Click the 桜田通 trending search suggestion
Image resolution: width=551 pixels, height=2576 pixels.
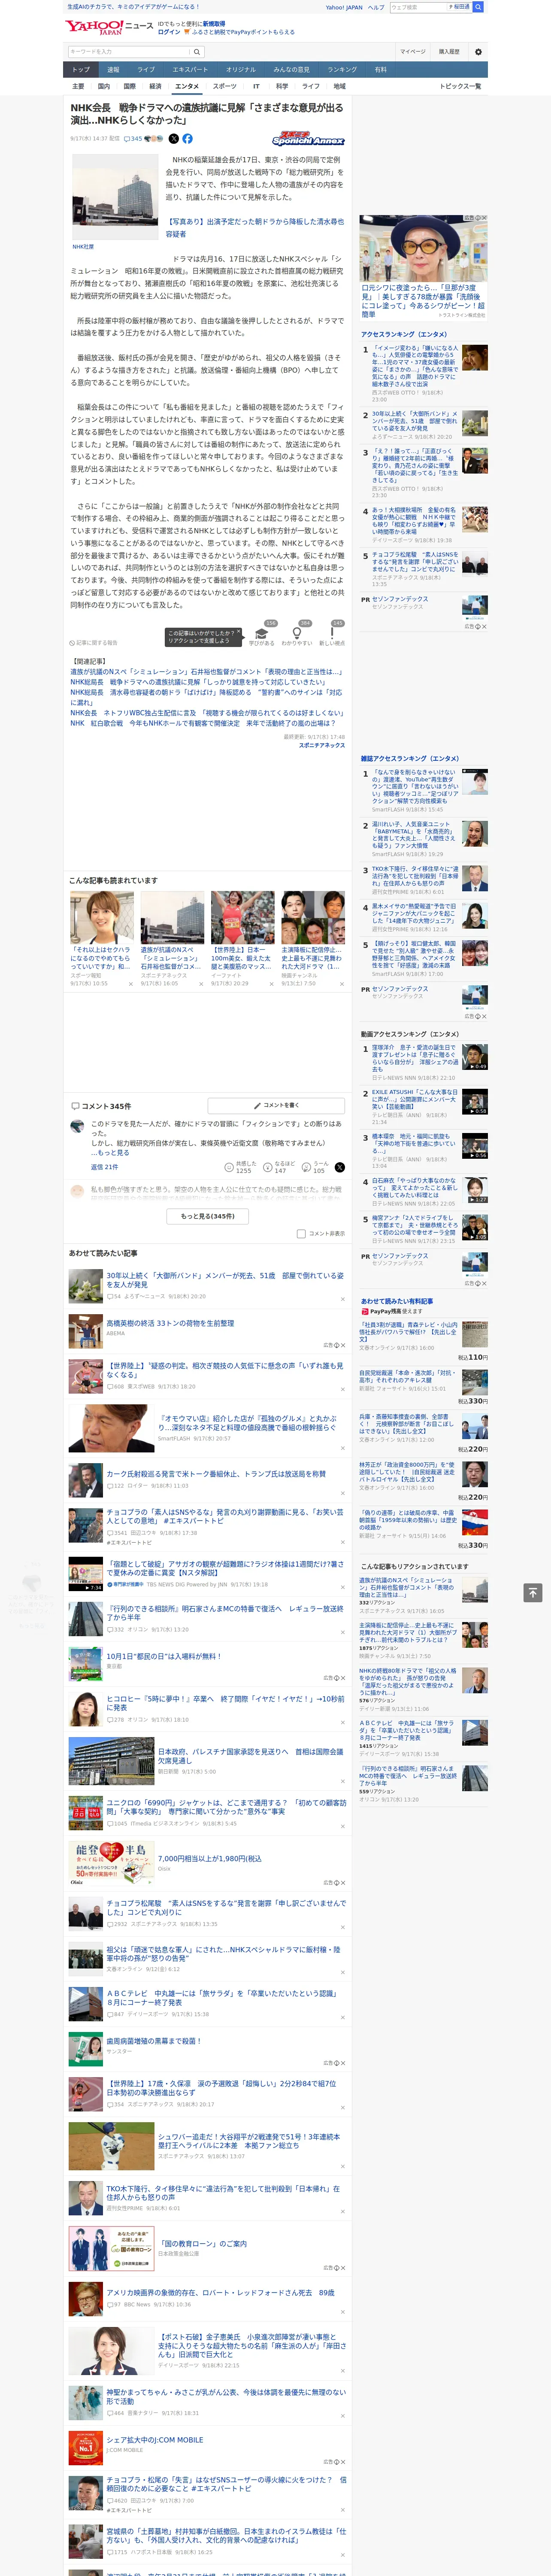point(460,7)
